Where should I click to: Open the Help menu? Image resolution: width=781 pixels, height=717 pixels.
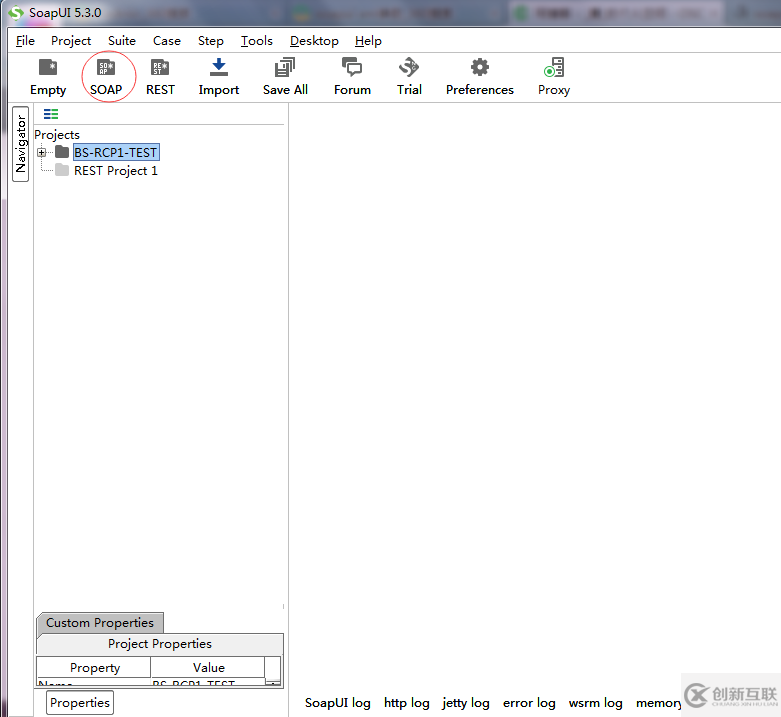[x=368, y=40]
